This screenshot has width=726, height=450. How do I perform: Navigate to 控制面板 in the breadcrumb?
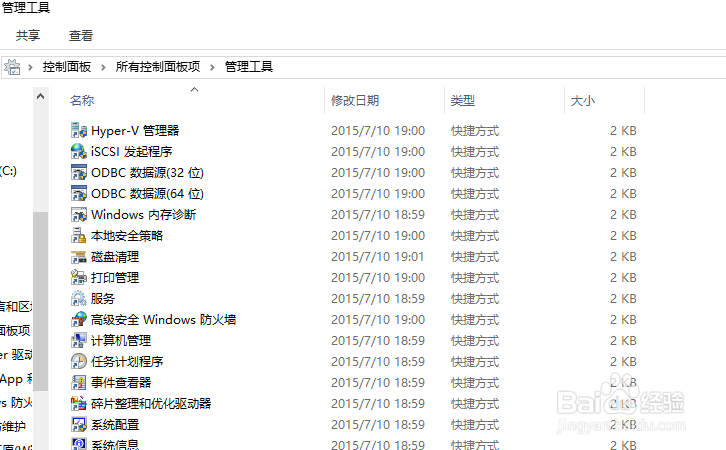(x=67, y=67)
